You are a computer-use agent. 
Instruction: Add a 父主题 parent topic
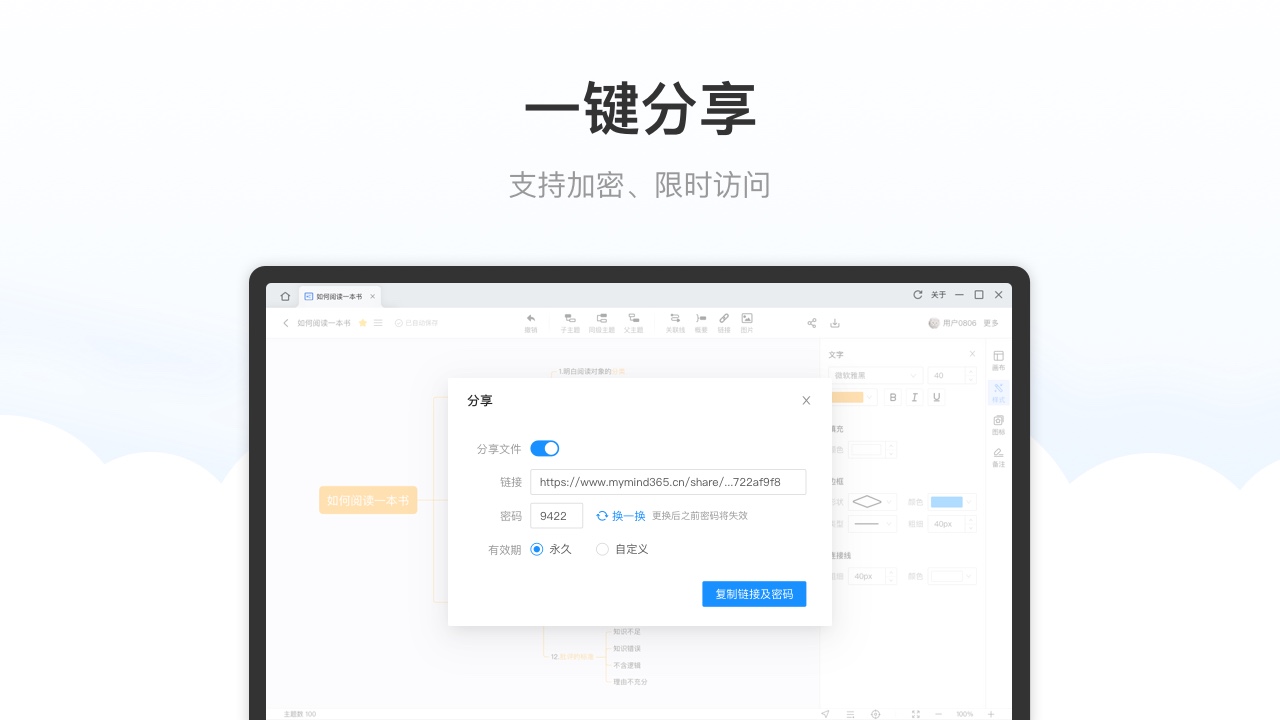click(634, 323)
